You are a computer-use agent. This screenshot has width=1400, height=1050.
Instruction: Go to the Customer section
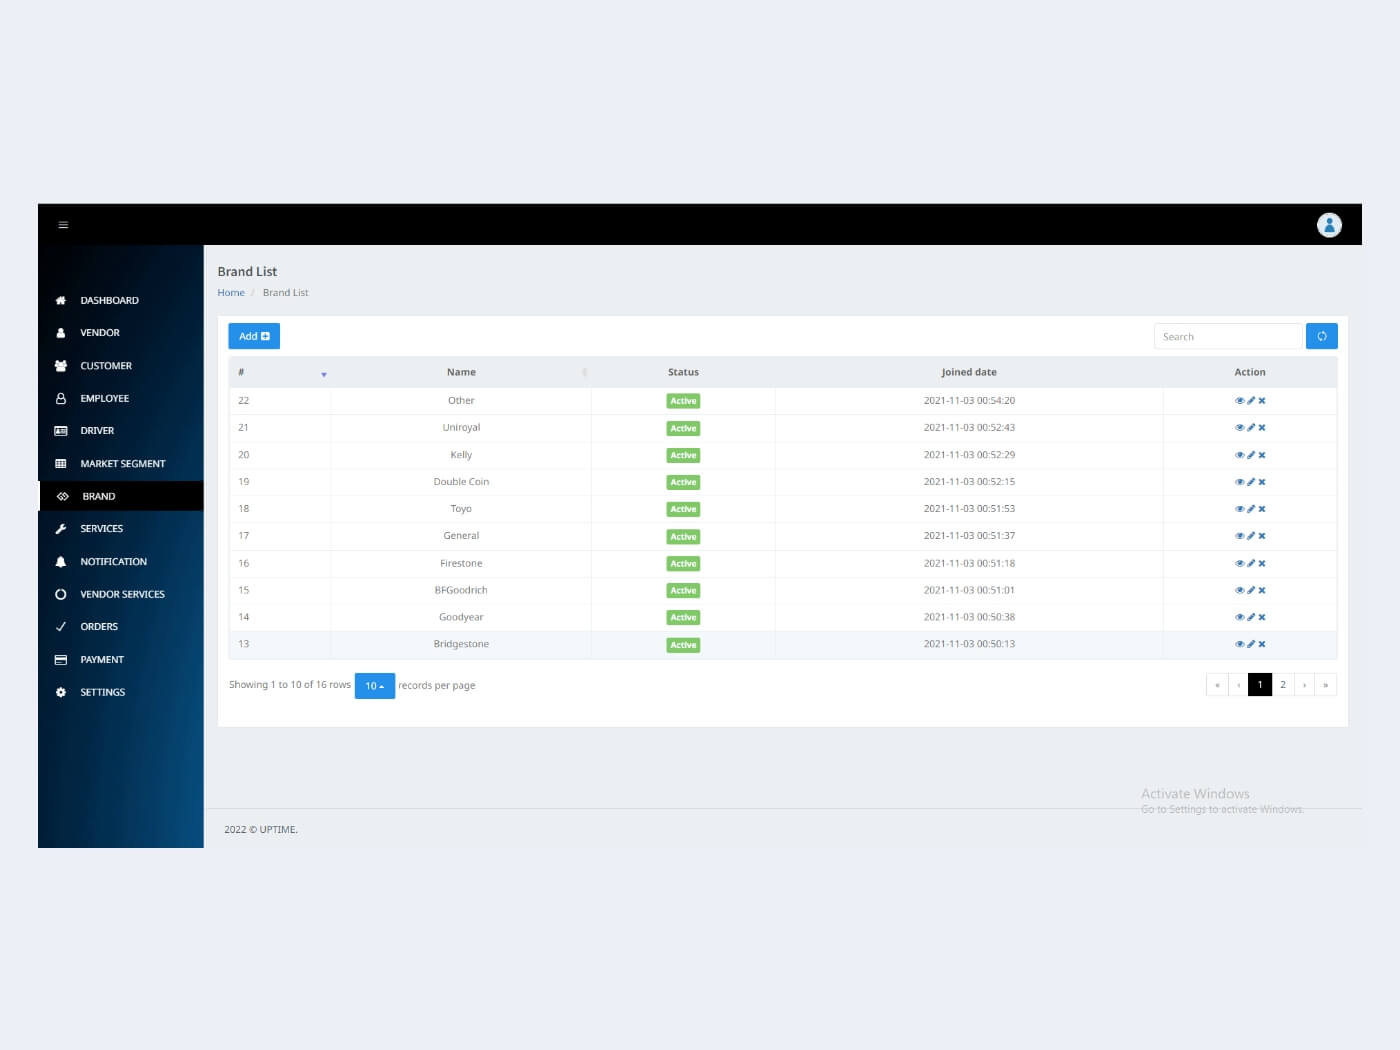click(x=120, y=366)
